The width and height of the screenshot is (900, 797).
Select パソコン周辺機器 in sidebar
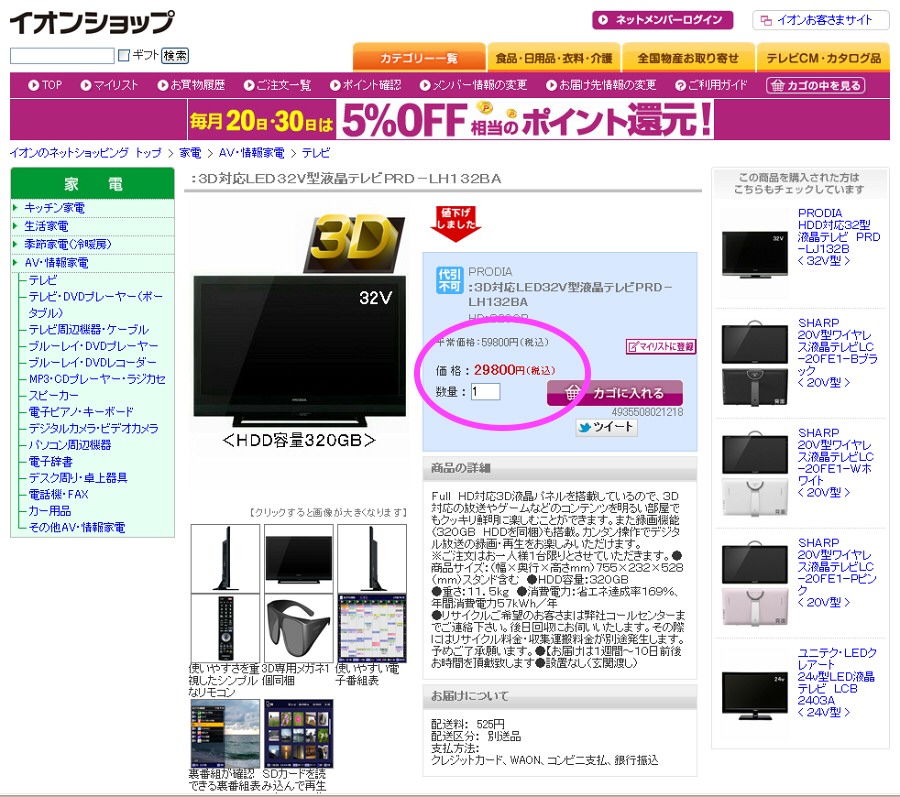(x=70, y=445)
